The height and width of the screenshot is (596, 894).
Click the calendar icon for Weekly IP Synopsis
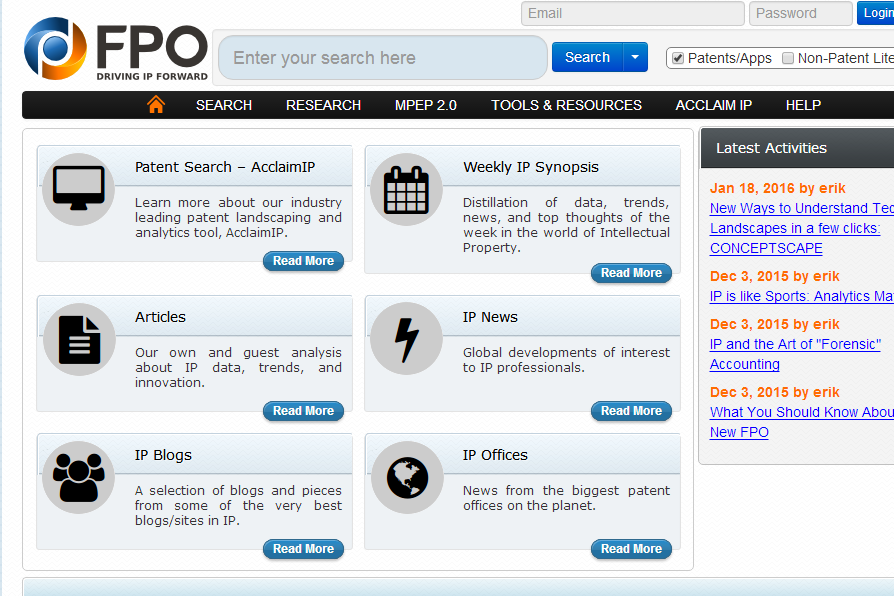click(x=407, y=189)
